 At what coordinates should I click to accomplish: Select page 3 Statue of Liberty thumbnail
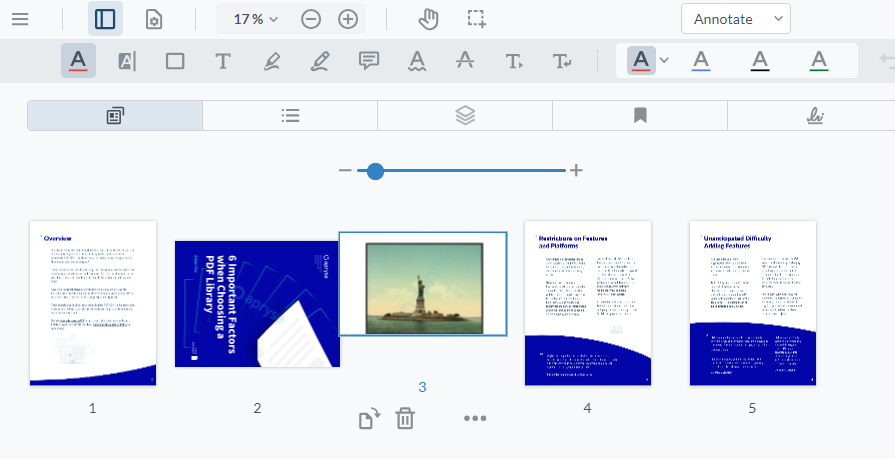click(423, 284)
